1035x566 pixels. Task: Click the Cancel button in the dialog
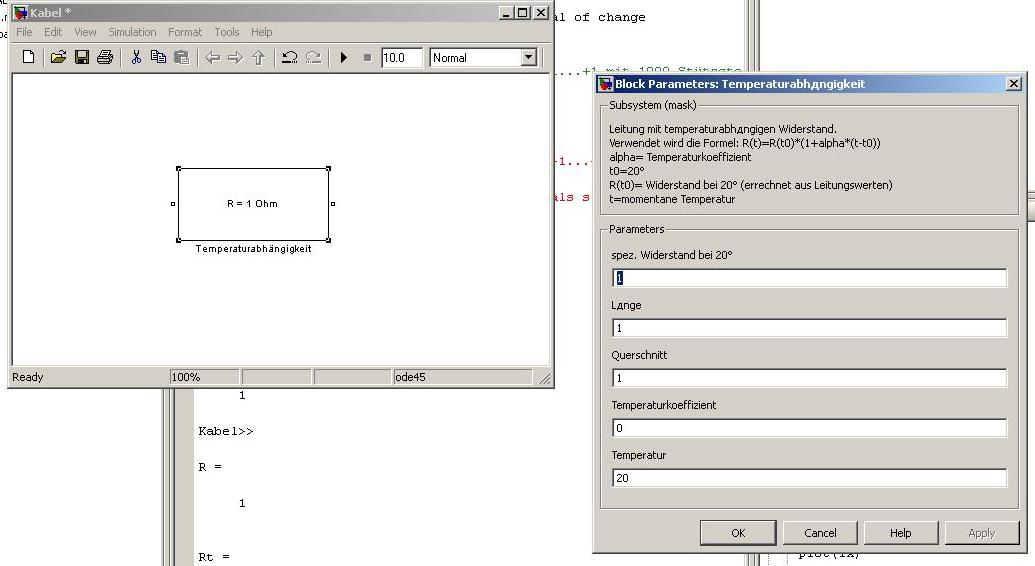coord(820,533)
